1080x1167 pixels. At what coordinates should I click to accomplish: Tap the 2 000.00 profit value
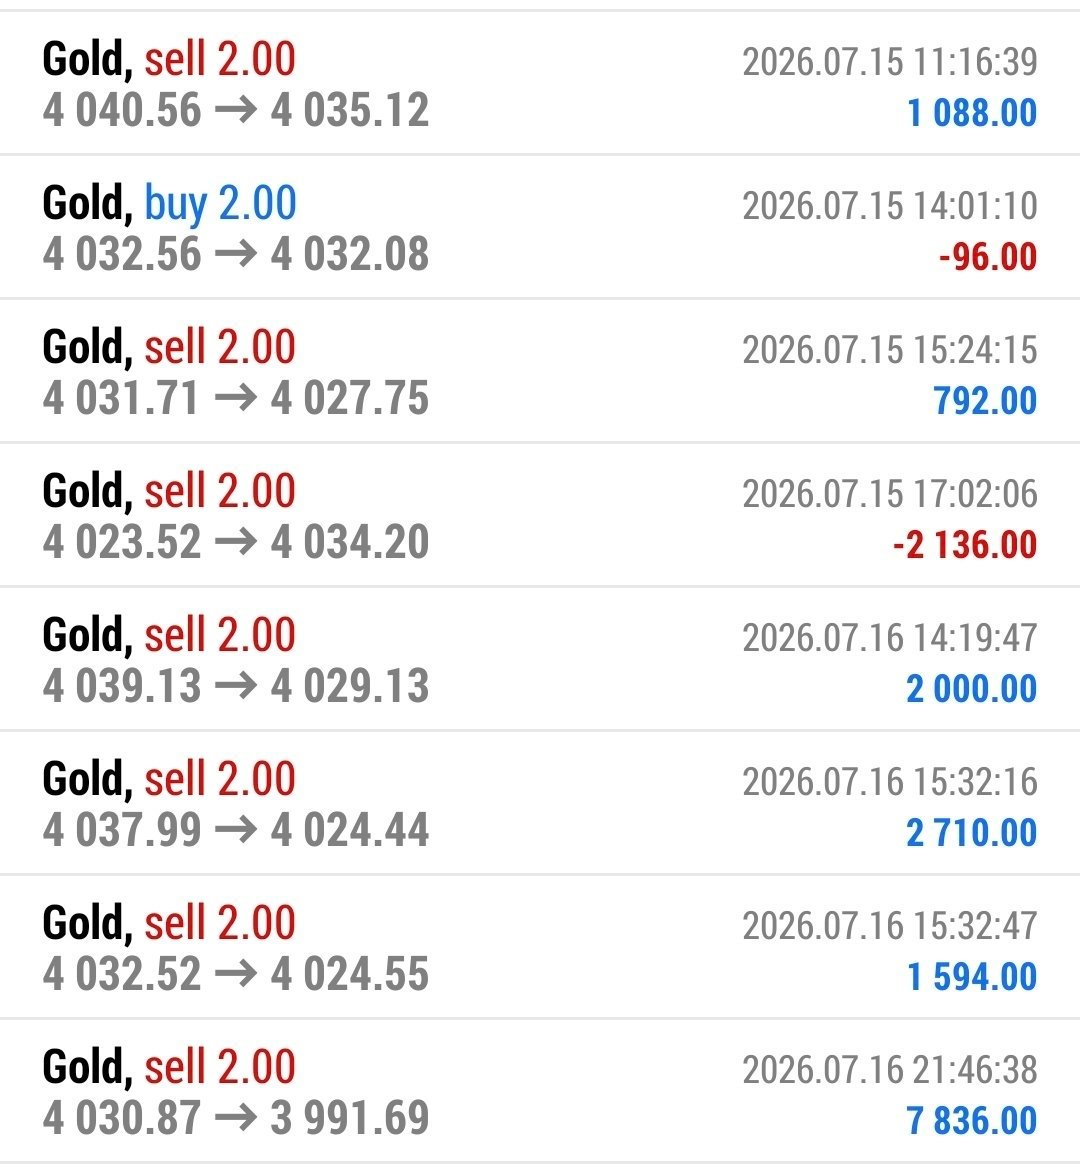[971, 688]
